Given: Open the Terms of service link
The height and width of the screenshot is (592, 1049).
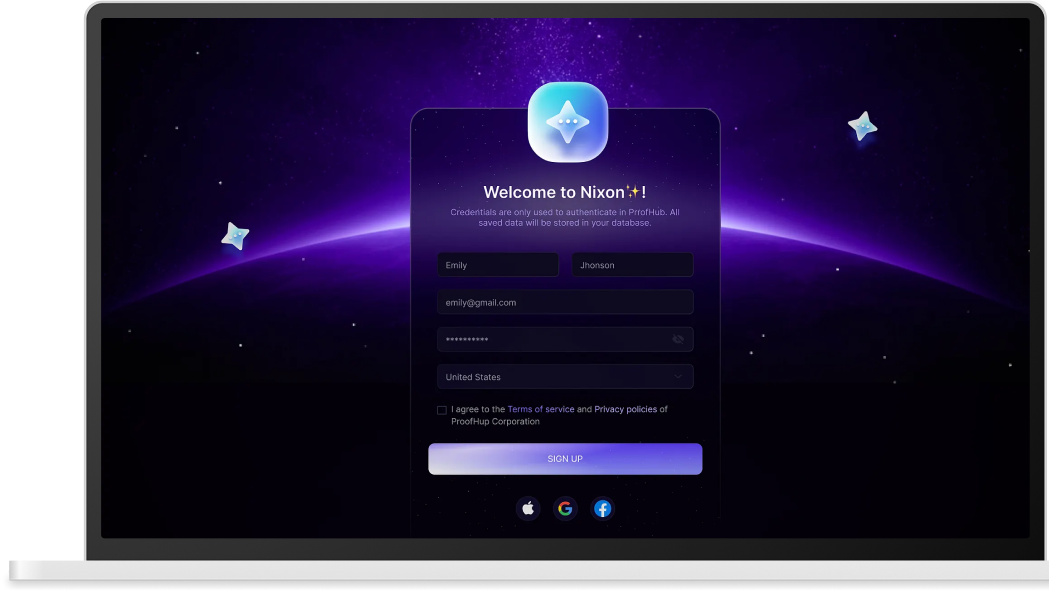Looking at the screenshot, I should pyautogui.click(x=541, y=409).
